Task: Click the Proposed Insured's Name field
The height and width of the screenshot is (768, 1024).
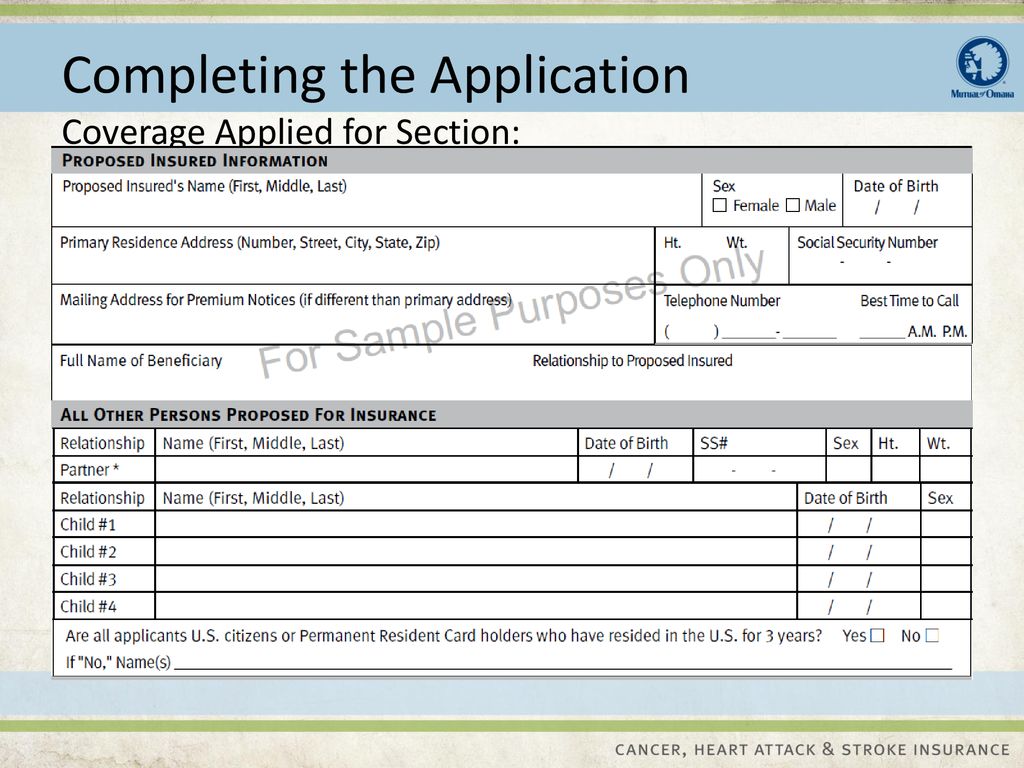Action: tap(377, 200)
